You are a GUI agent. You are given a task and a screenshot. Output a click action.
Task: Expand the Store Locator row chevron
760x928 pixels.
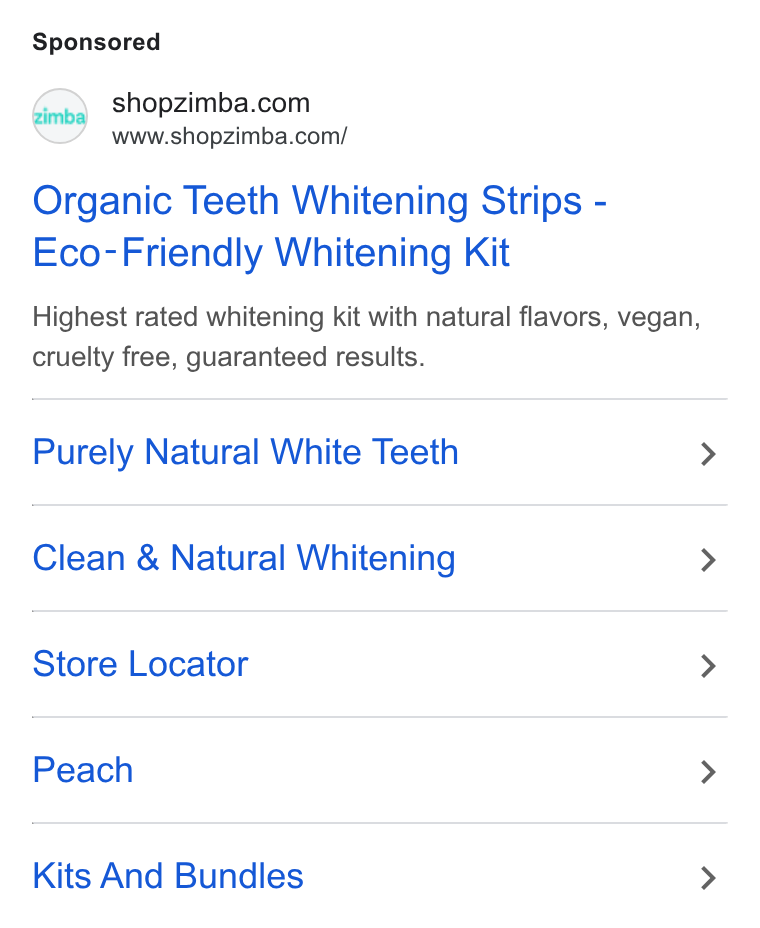pos(708,666)
